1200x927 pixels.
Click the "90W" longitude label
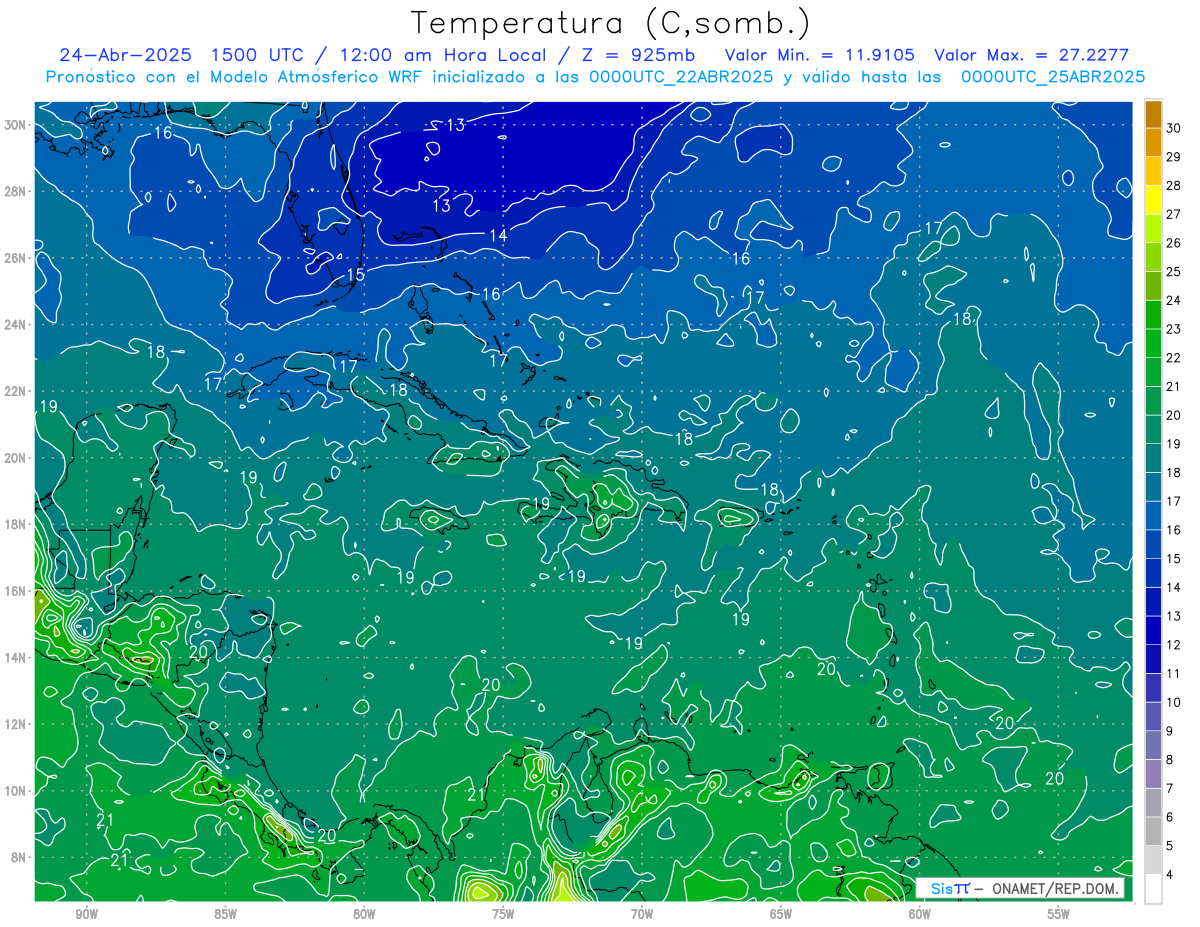click(x=86, y=914)
